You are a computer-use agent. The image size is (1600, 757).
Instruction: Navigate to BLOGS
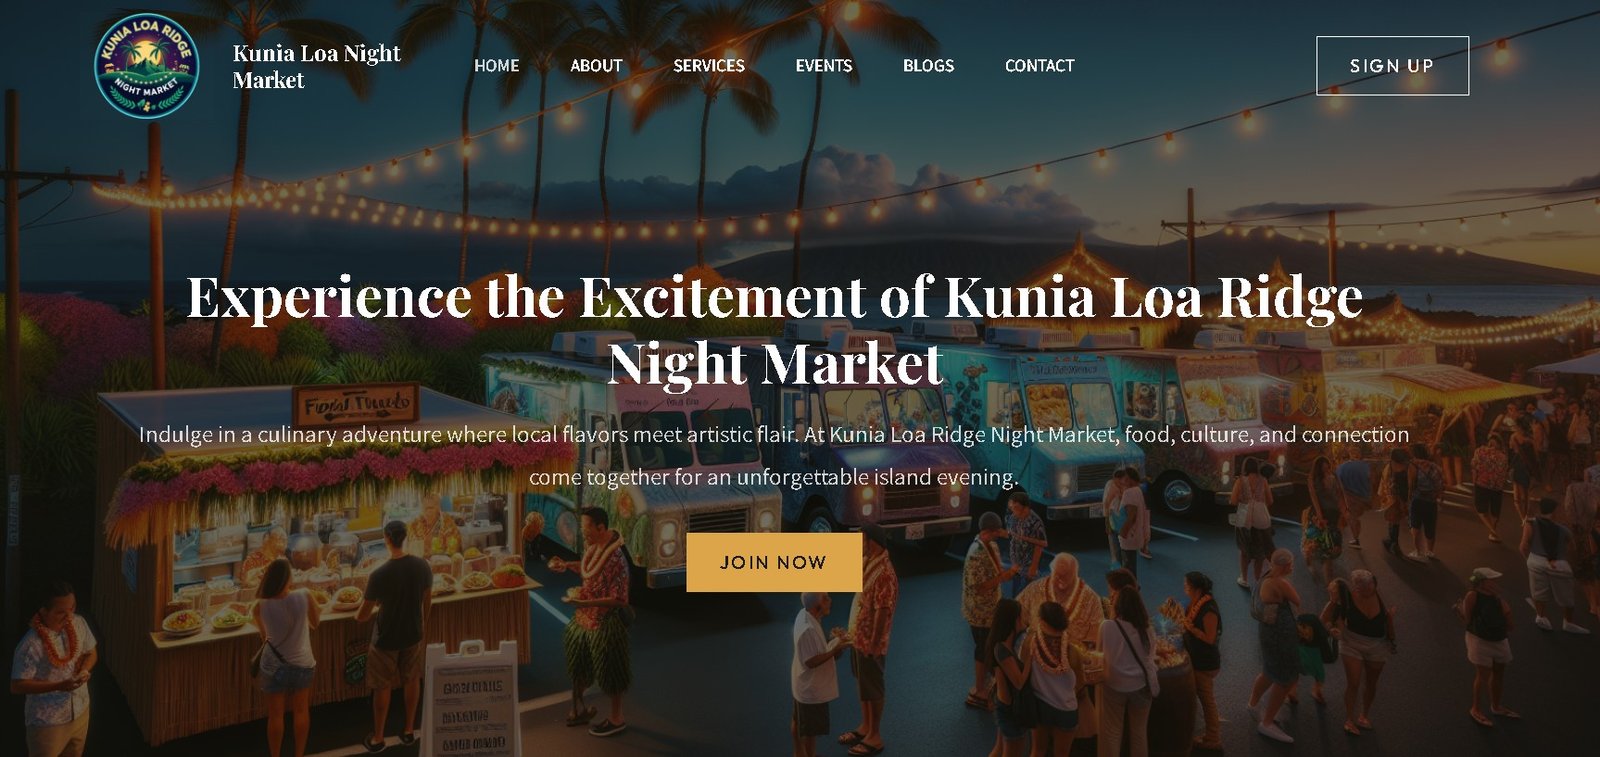click(x=928, y=66)
